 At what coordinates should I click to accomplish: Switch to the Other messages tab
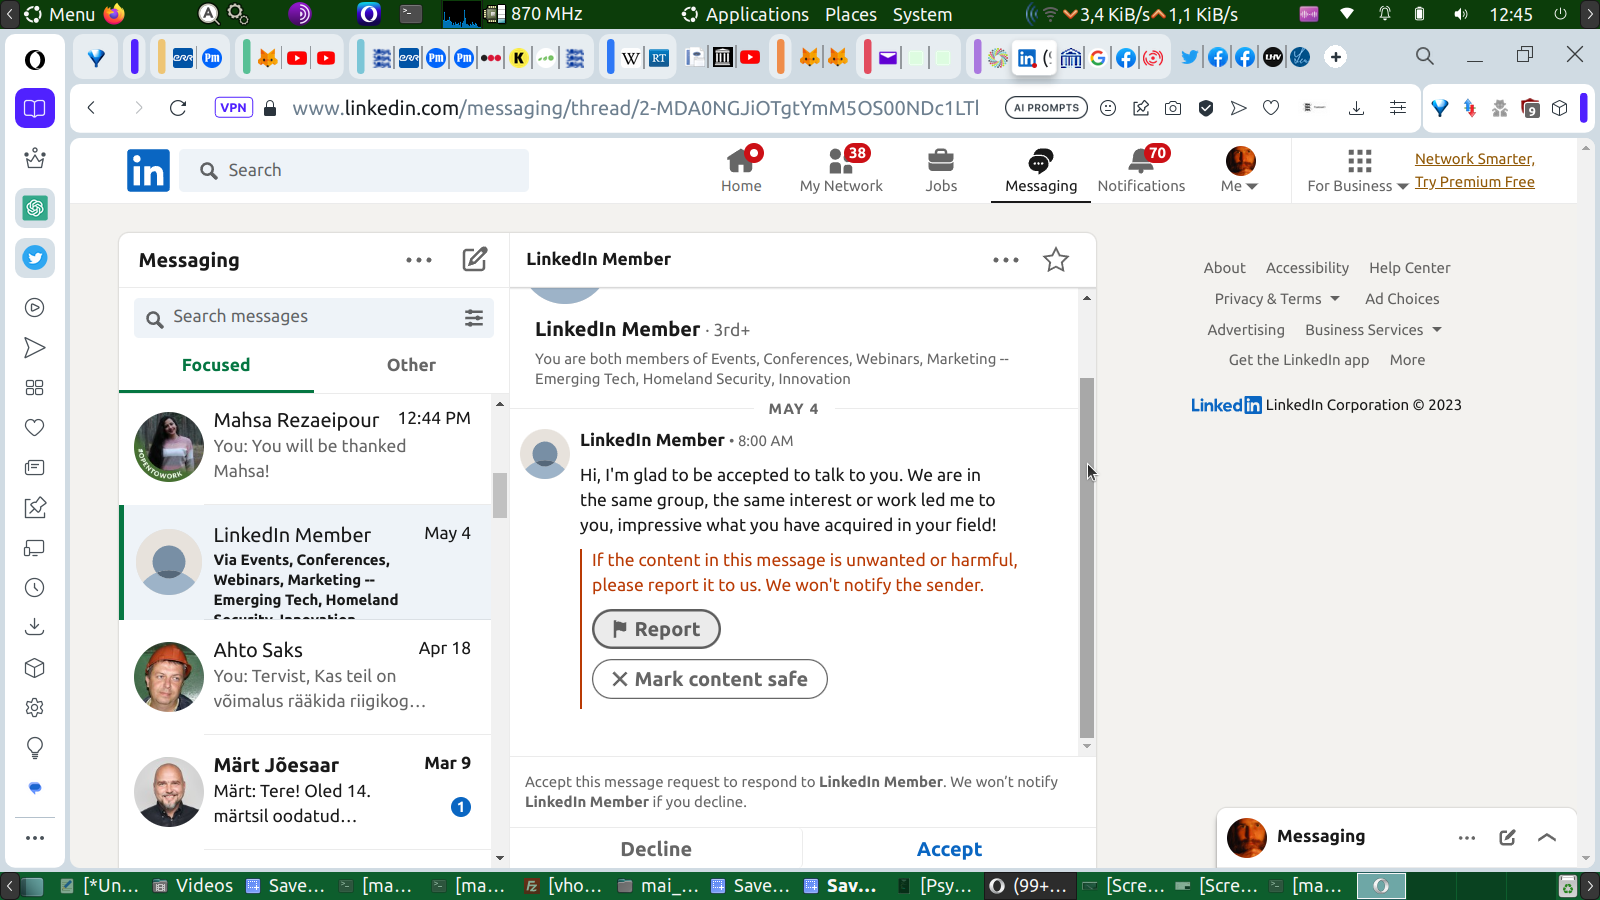tap(411, 365)
